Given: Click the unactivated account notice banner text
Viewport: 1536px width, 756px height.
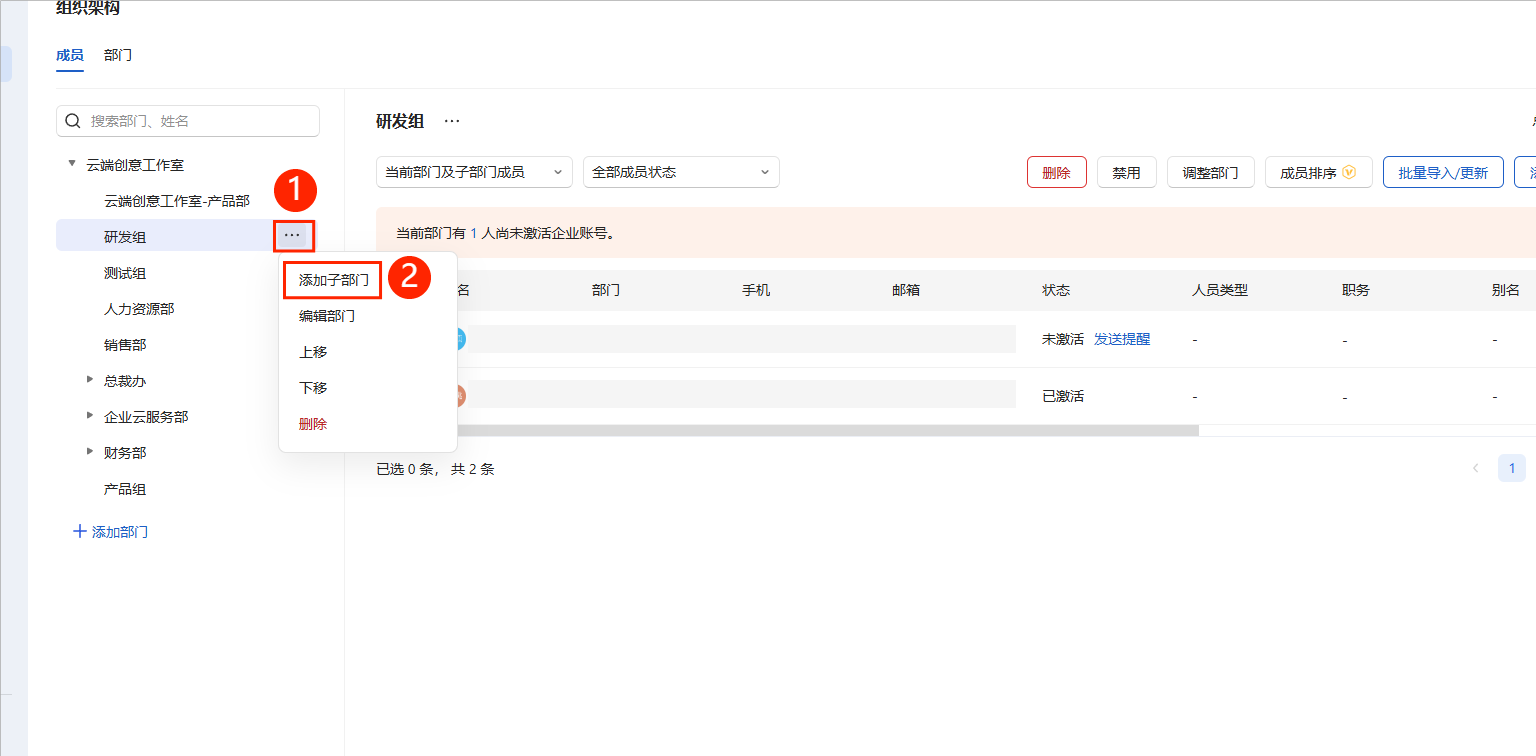Looking at the screenshot, I should 505,233.
